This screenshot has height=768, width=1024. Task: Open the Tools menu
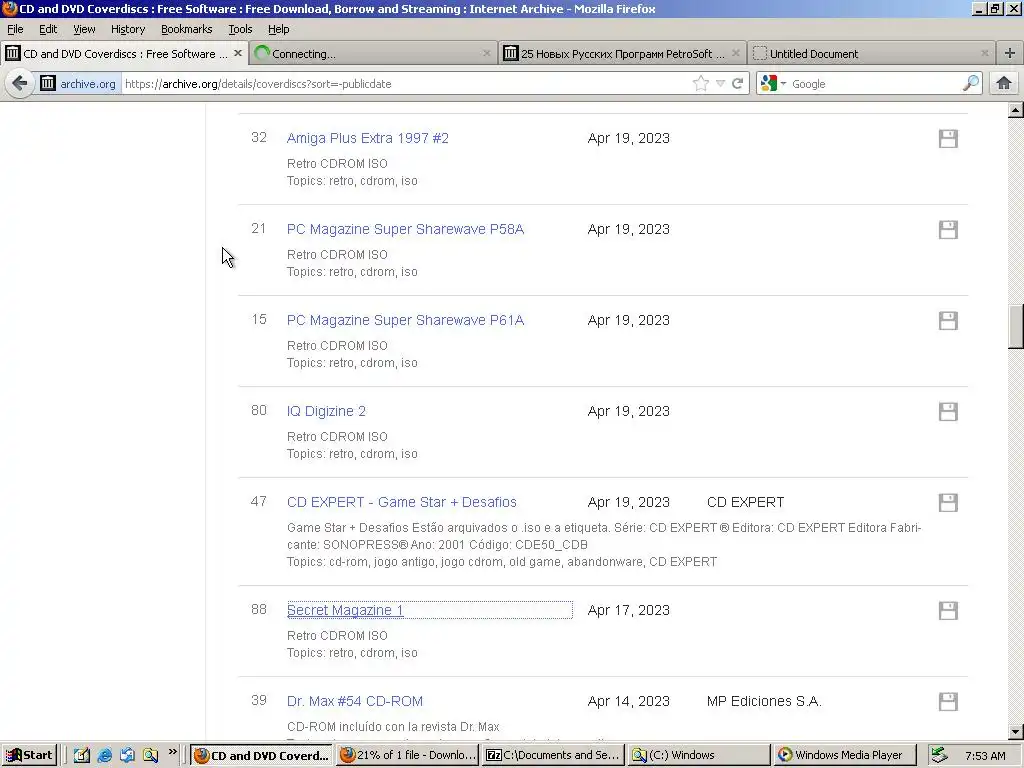pos(240,29)
